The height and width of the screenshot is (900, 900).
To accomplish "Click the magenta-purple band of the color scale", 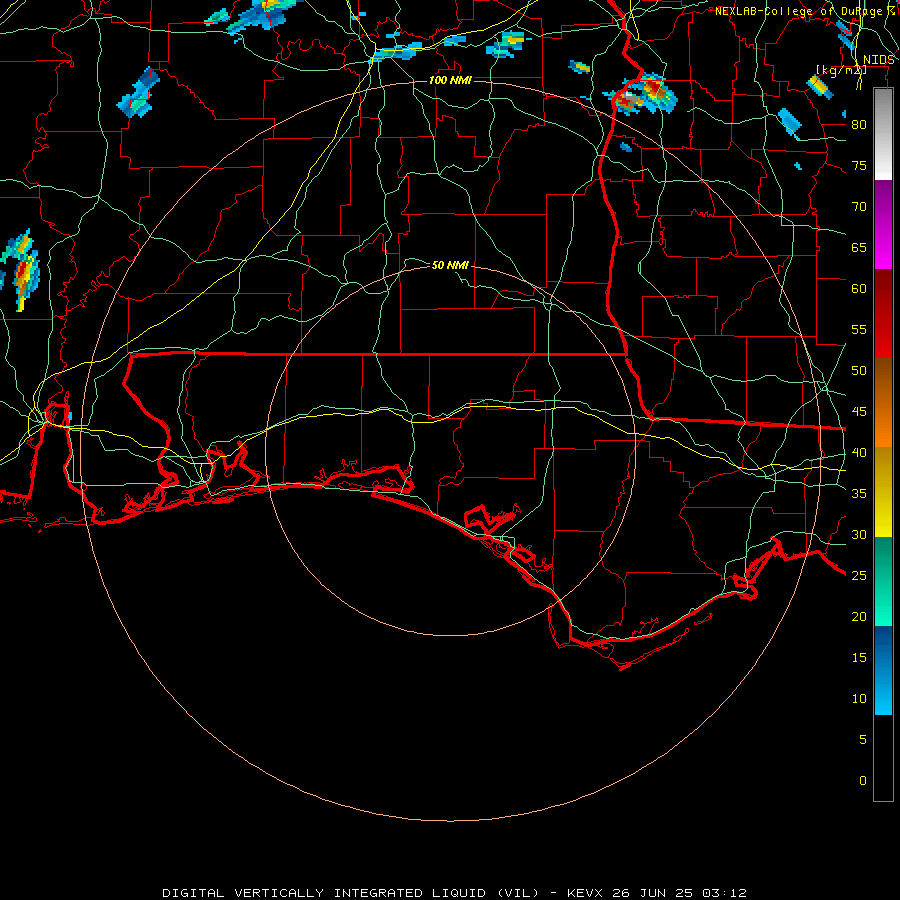I will [883, 225].
